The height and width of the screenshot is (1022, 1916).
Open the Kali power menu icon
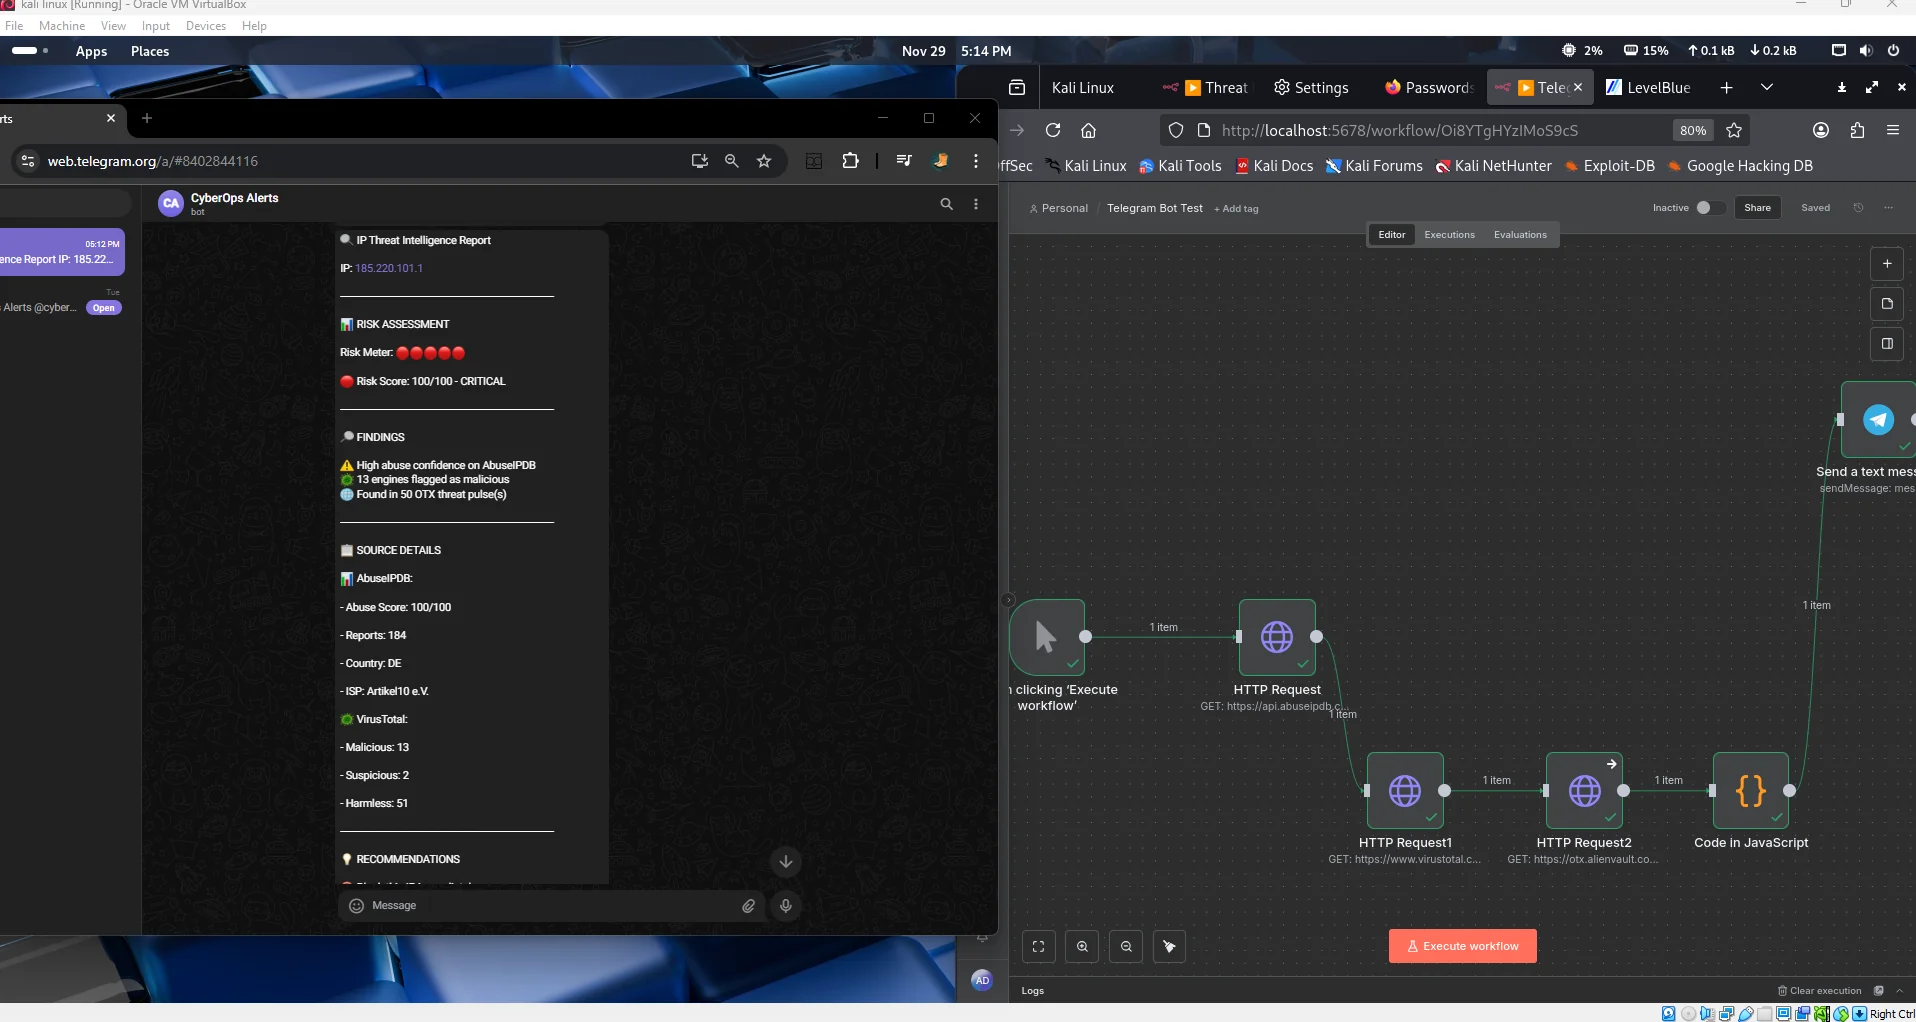(x=1893, y=50)
